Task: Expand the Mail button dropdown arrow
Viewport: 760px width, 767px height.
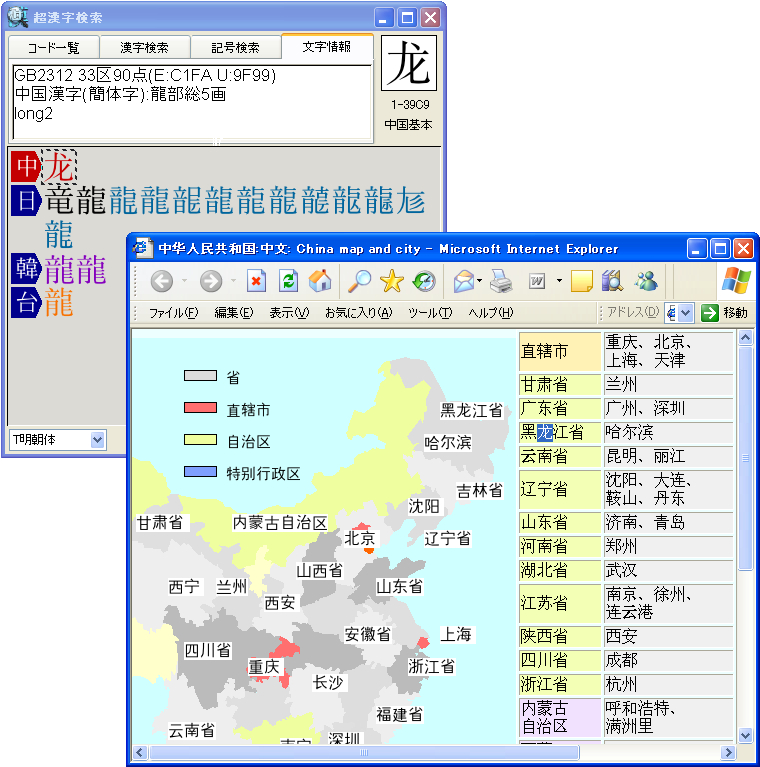Action: (x=478, y=281)
